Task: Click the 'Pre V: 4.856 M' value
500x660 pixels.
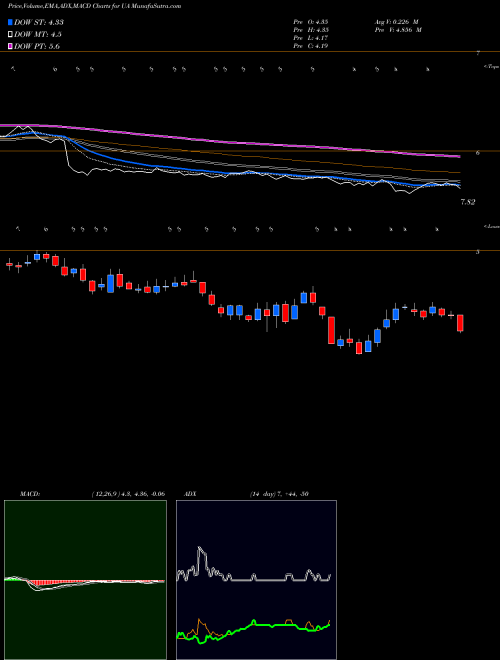Action: [398, 30]
